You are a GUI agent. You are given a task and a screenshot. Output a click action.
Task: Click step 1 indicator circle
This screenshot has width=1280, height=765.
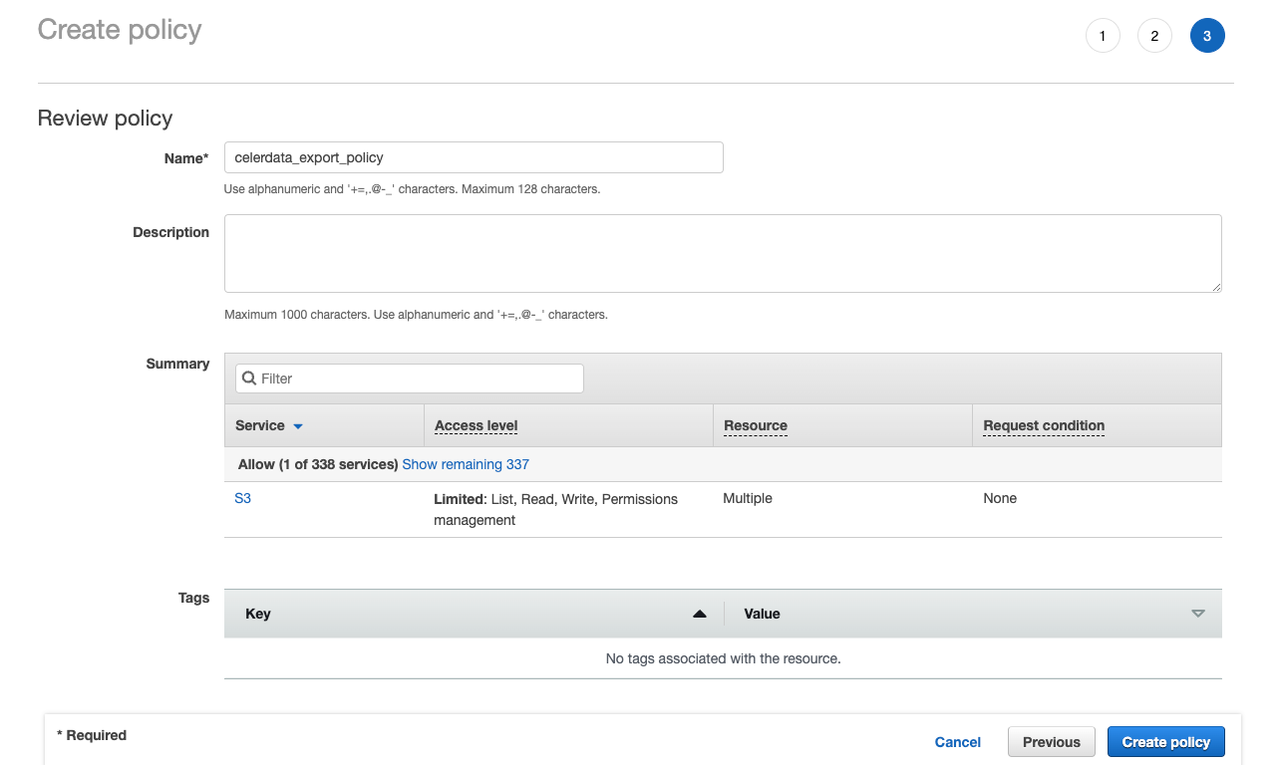(1103, 35)
